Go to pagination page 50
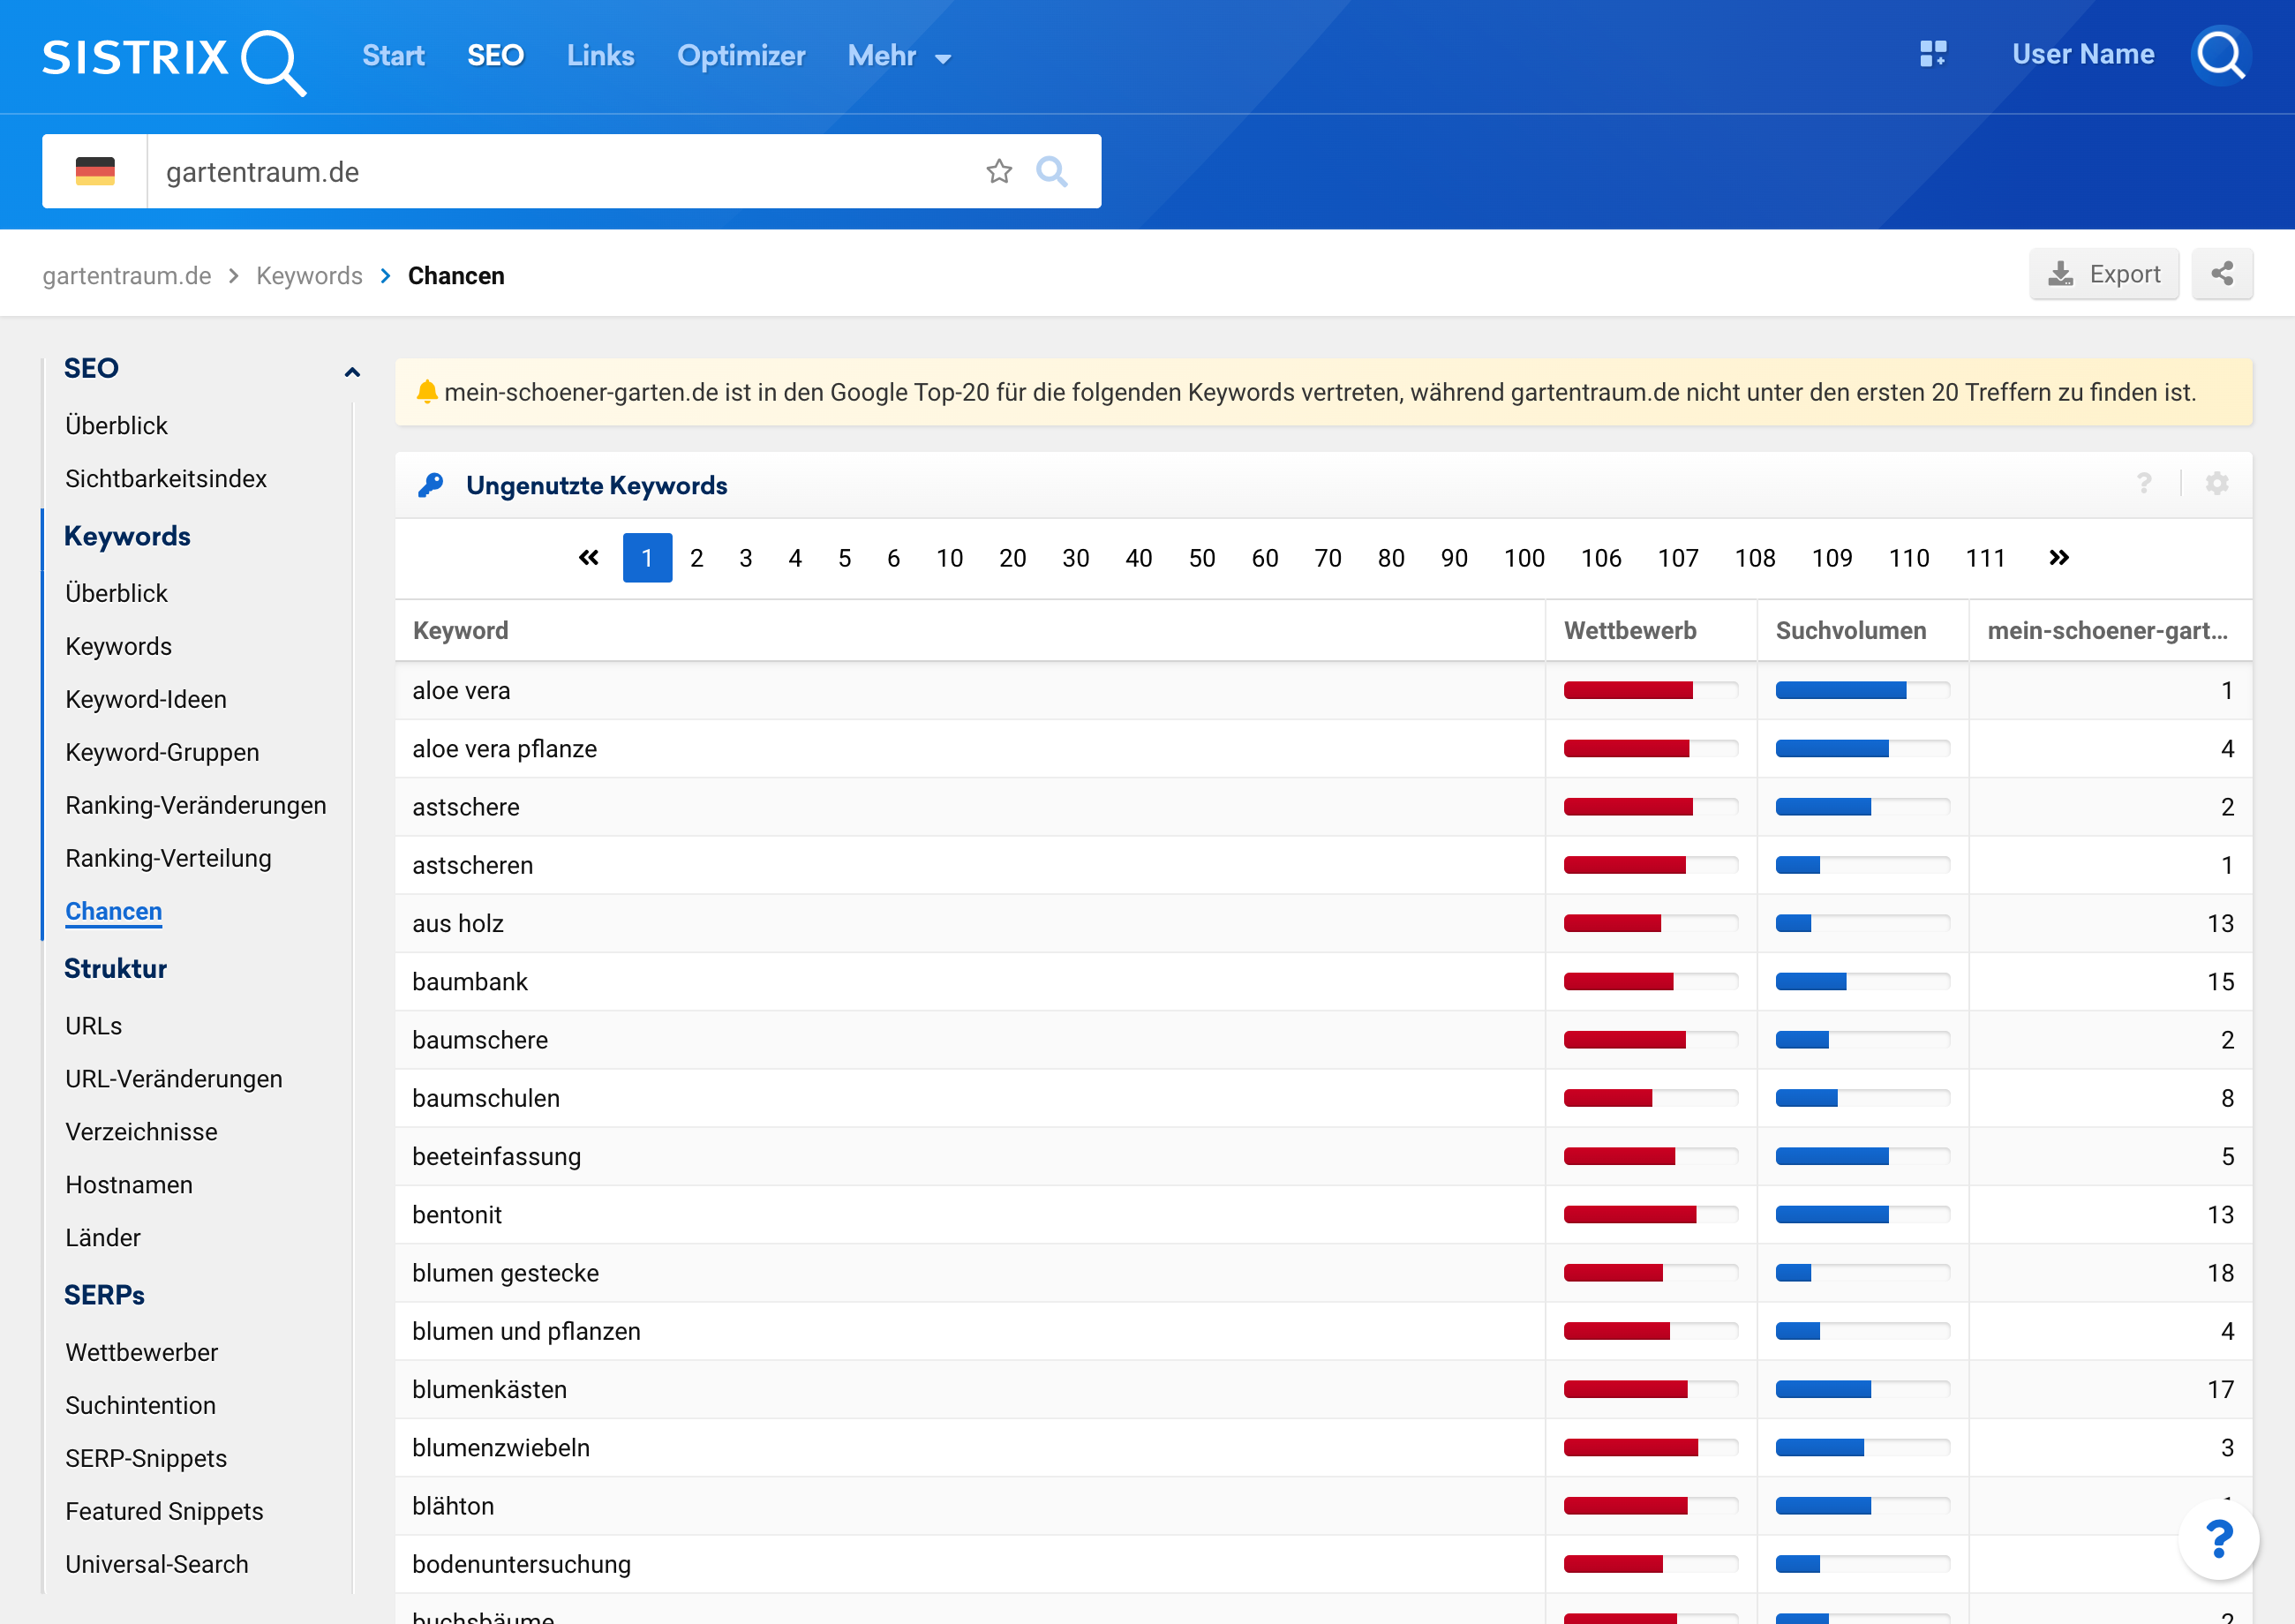Image resolution: width=2295 pixels, height=1624 pixels. click(x=1201, y=558)
